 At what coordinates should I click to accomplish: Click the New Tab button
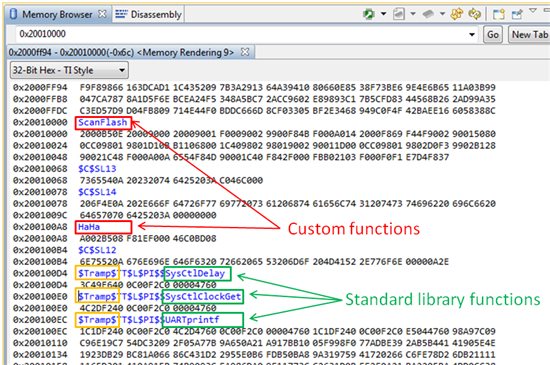(x=529, y=34)
